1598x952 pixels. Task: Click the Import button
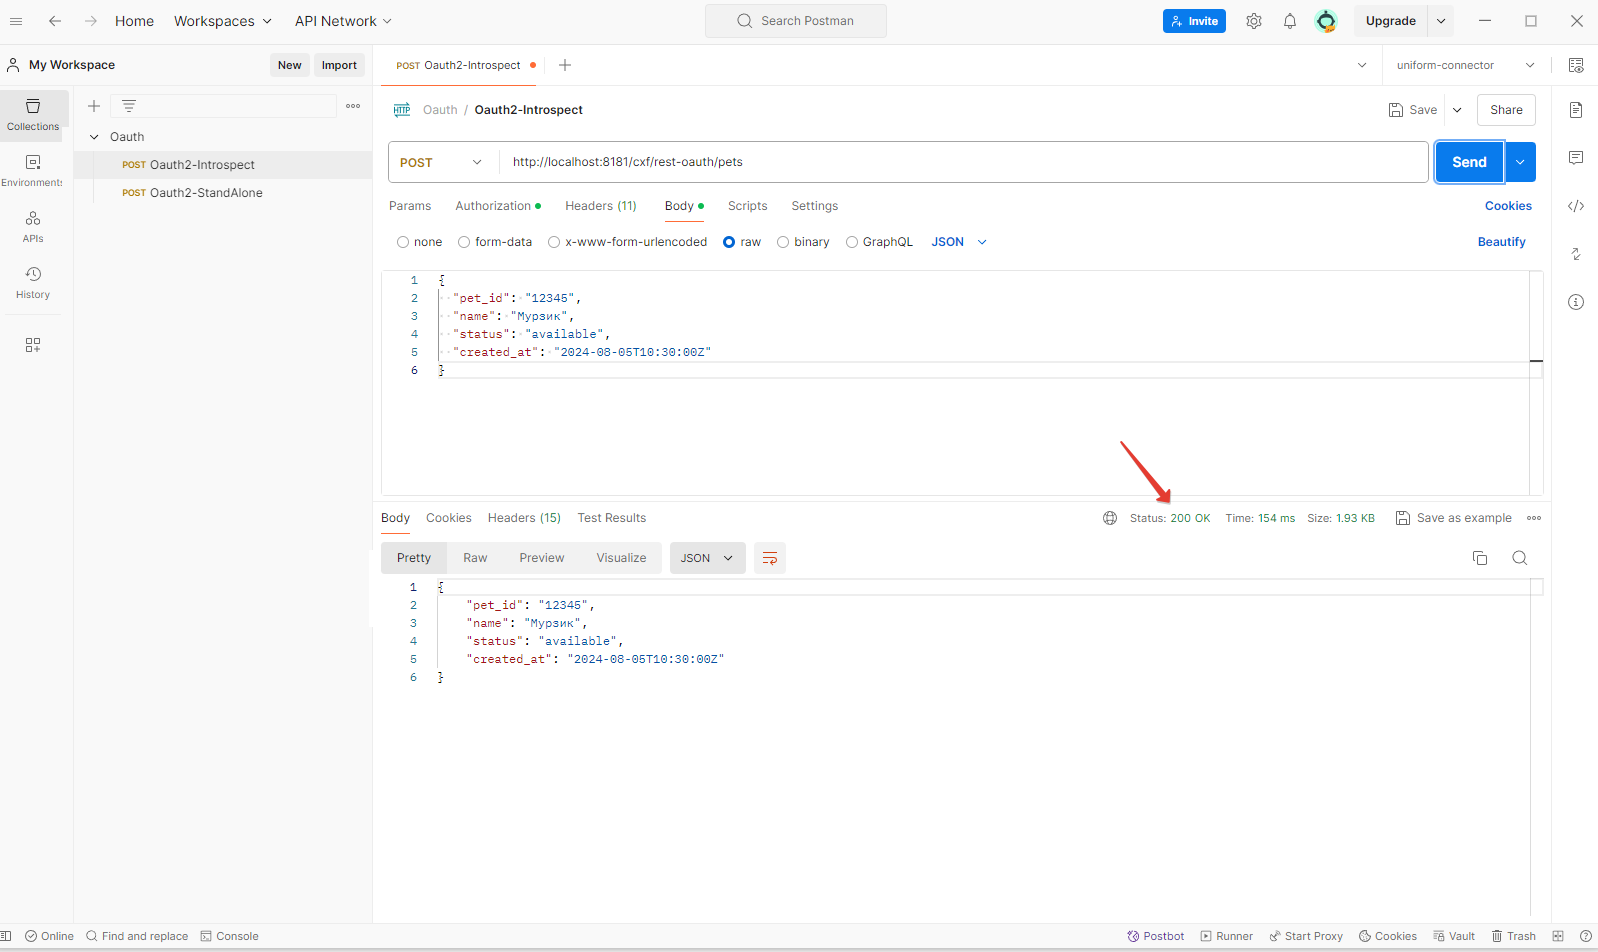point(339,65)
